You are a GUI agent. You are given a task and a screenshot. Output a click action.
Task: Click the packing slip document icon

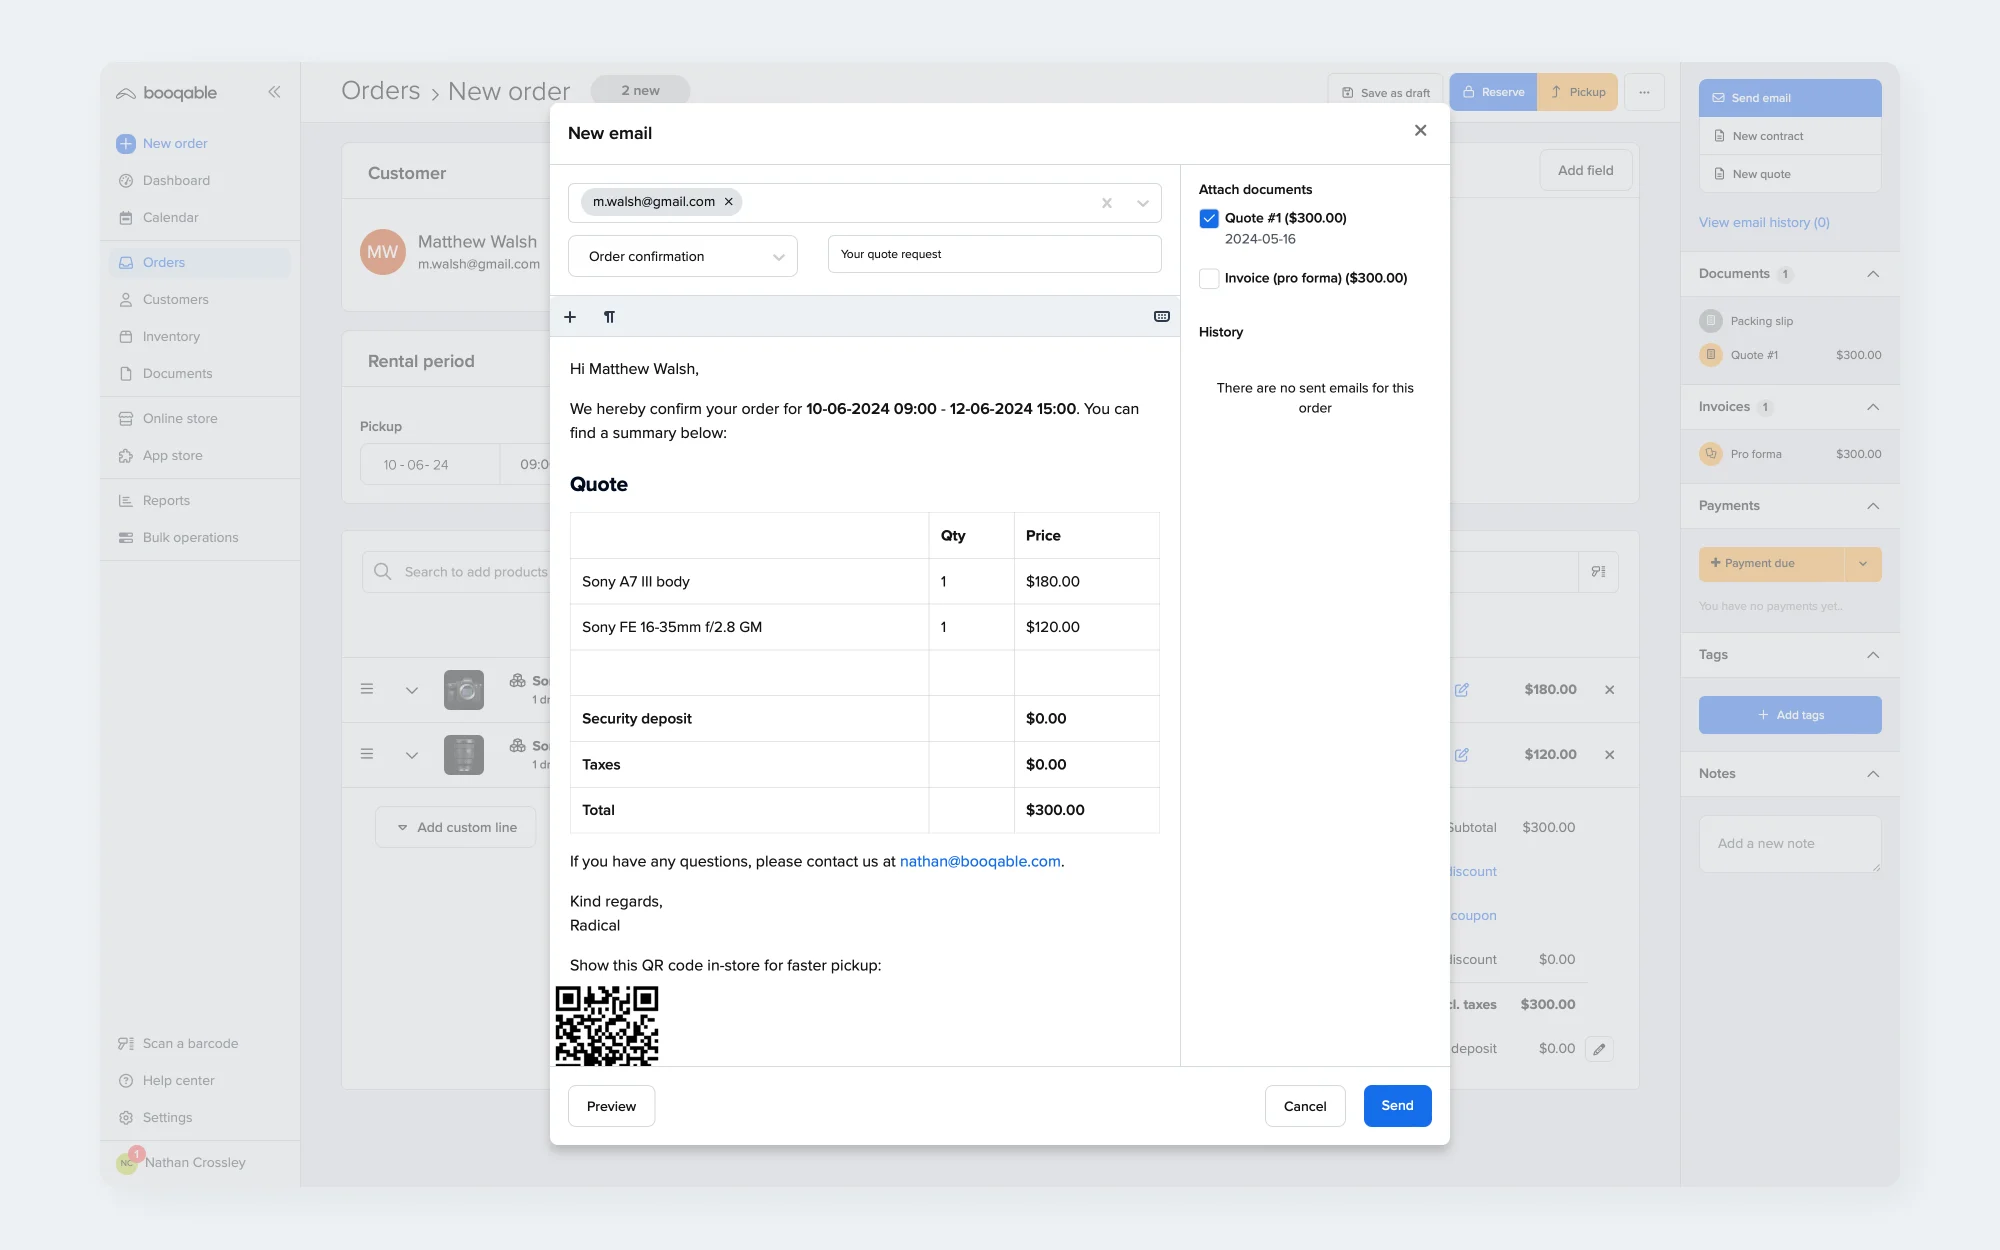click(1711, 320)
